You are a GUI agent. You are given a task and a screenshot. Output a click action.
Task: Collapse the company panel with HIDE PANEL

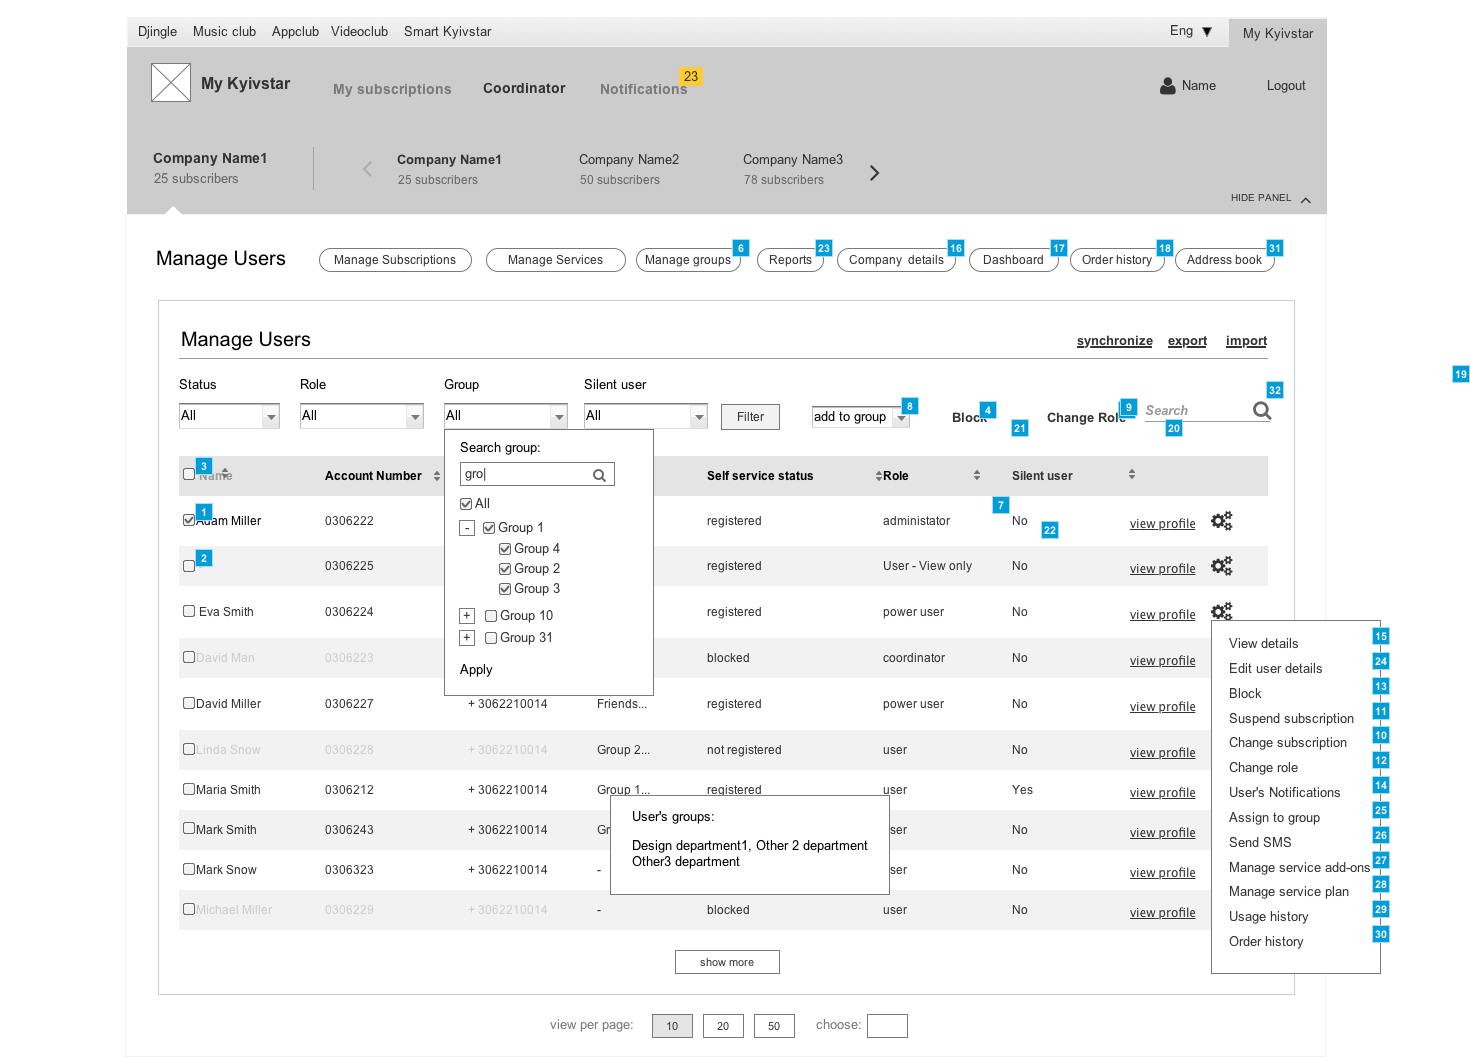pos(1270,198)
